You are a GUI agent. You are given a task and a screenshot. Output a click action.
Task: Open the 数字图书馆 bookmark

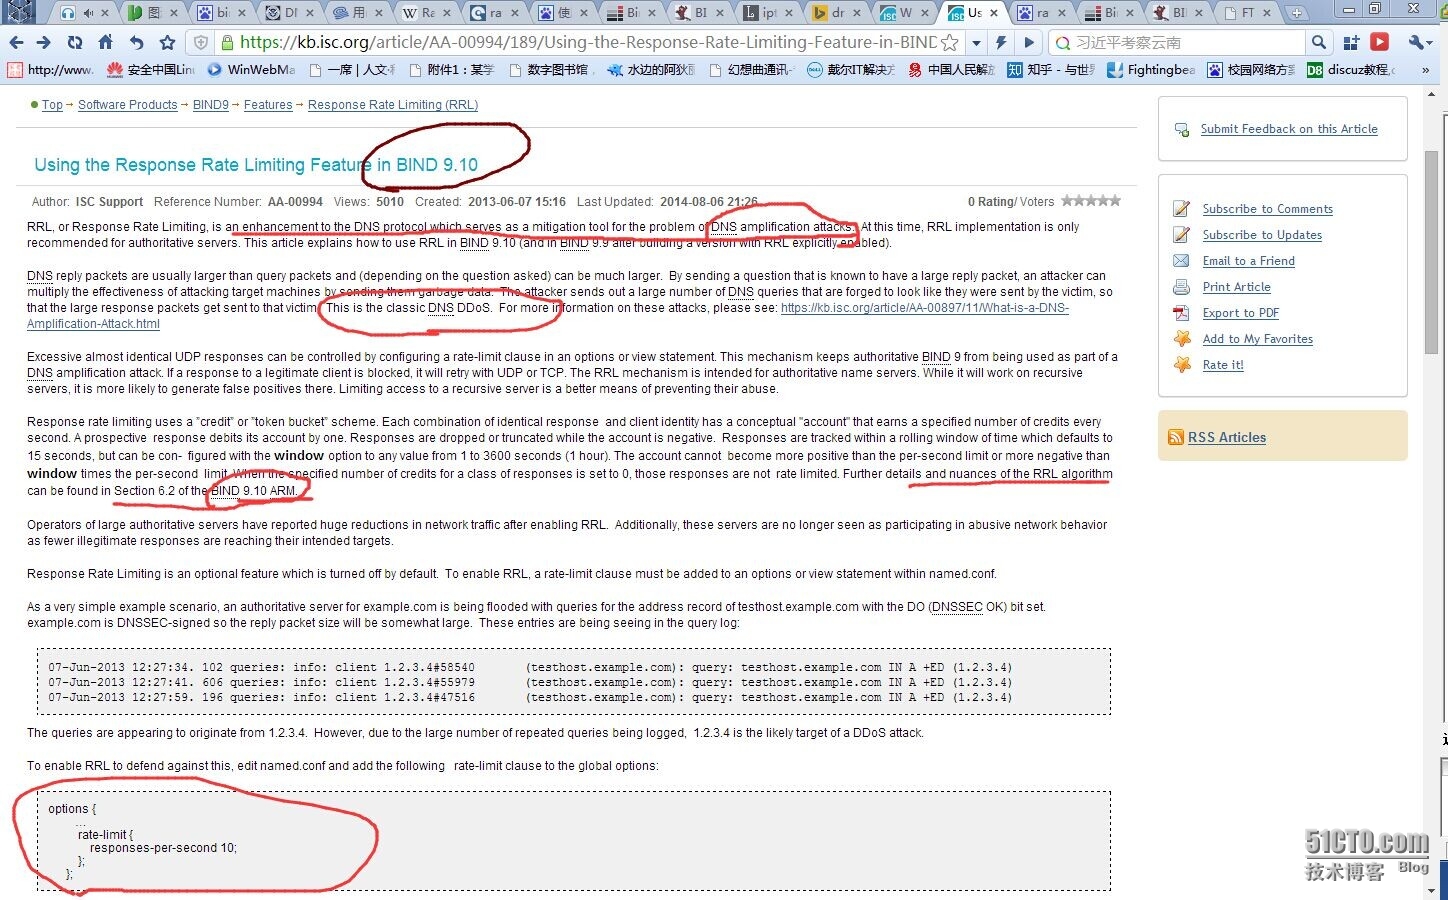click(x=551, y=70)
